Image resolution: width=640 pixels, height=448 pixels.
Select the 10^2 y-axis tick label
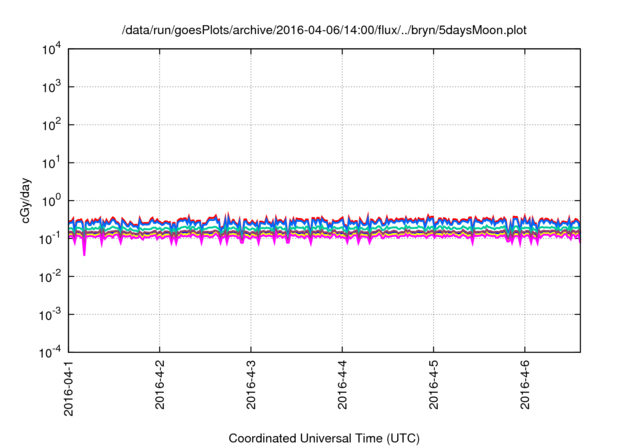tap(50, 125)
